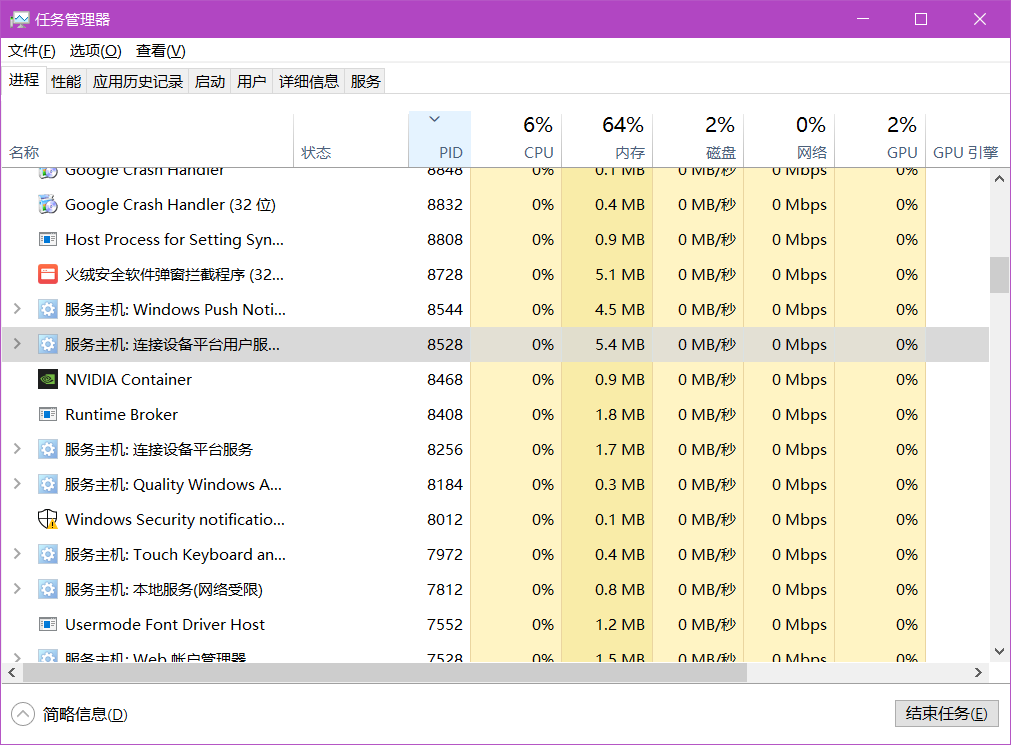Select the 进程 tab
Image resolution: width=1011 pixels, height=745 pixels.
pos(24,80)
